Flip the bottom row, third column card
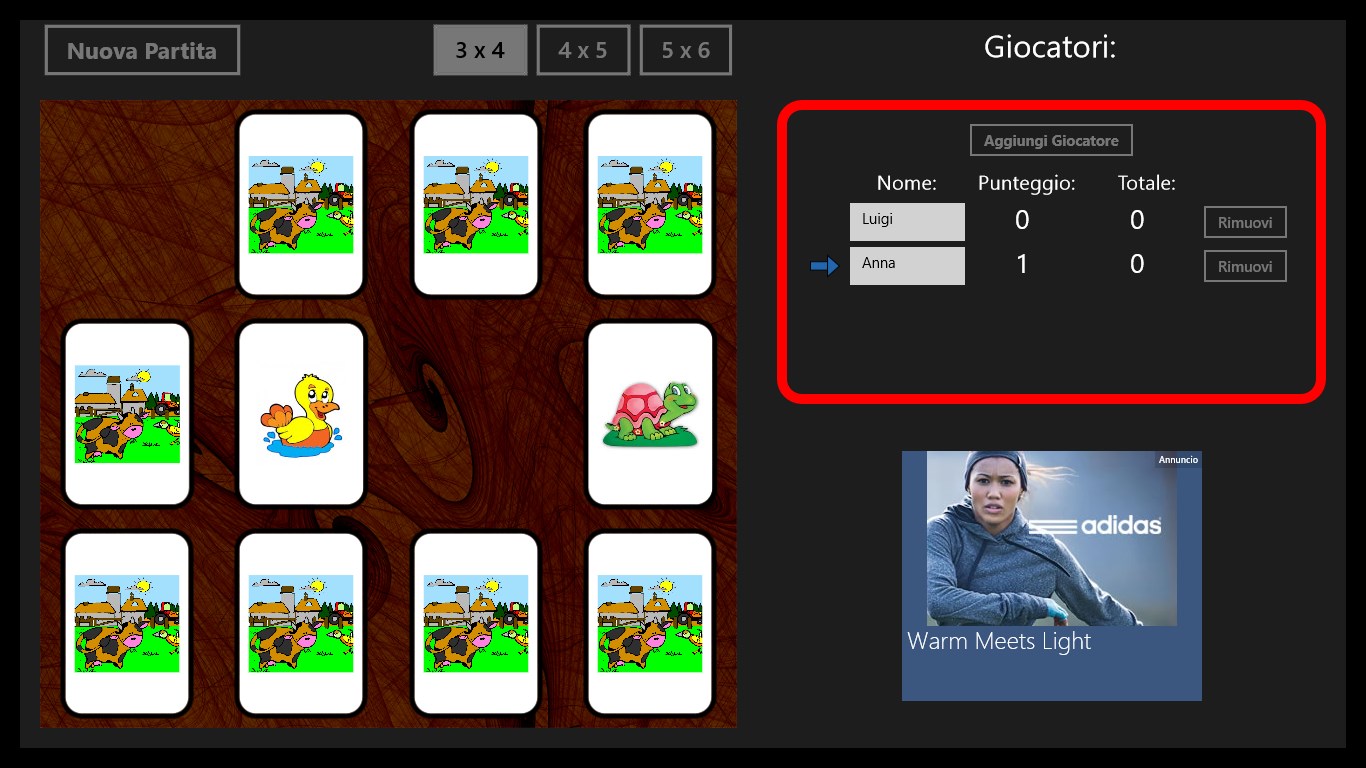This screenshot has height=768, width=1366. 476,623
